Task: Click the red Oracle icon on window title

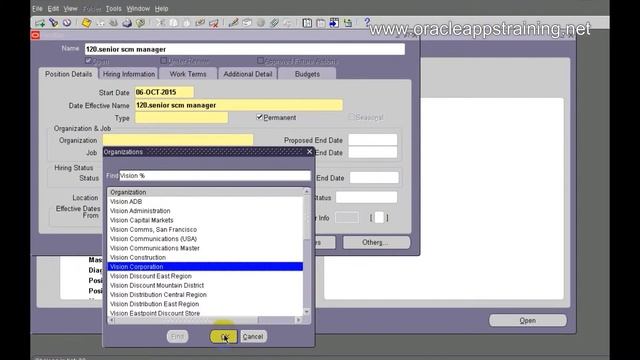Action: (36, 36)
